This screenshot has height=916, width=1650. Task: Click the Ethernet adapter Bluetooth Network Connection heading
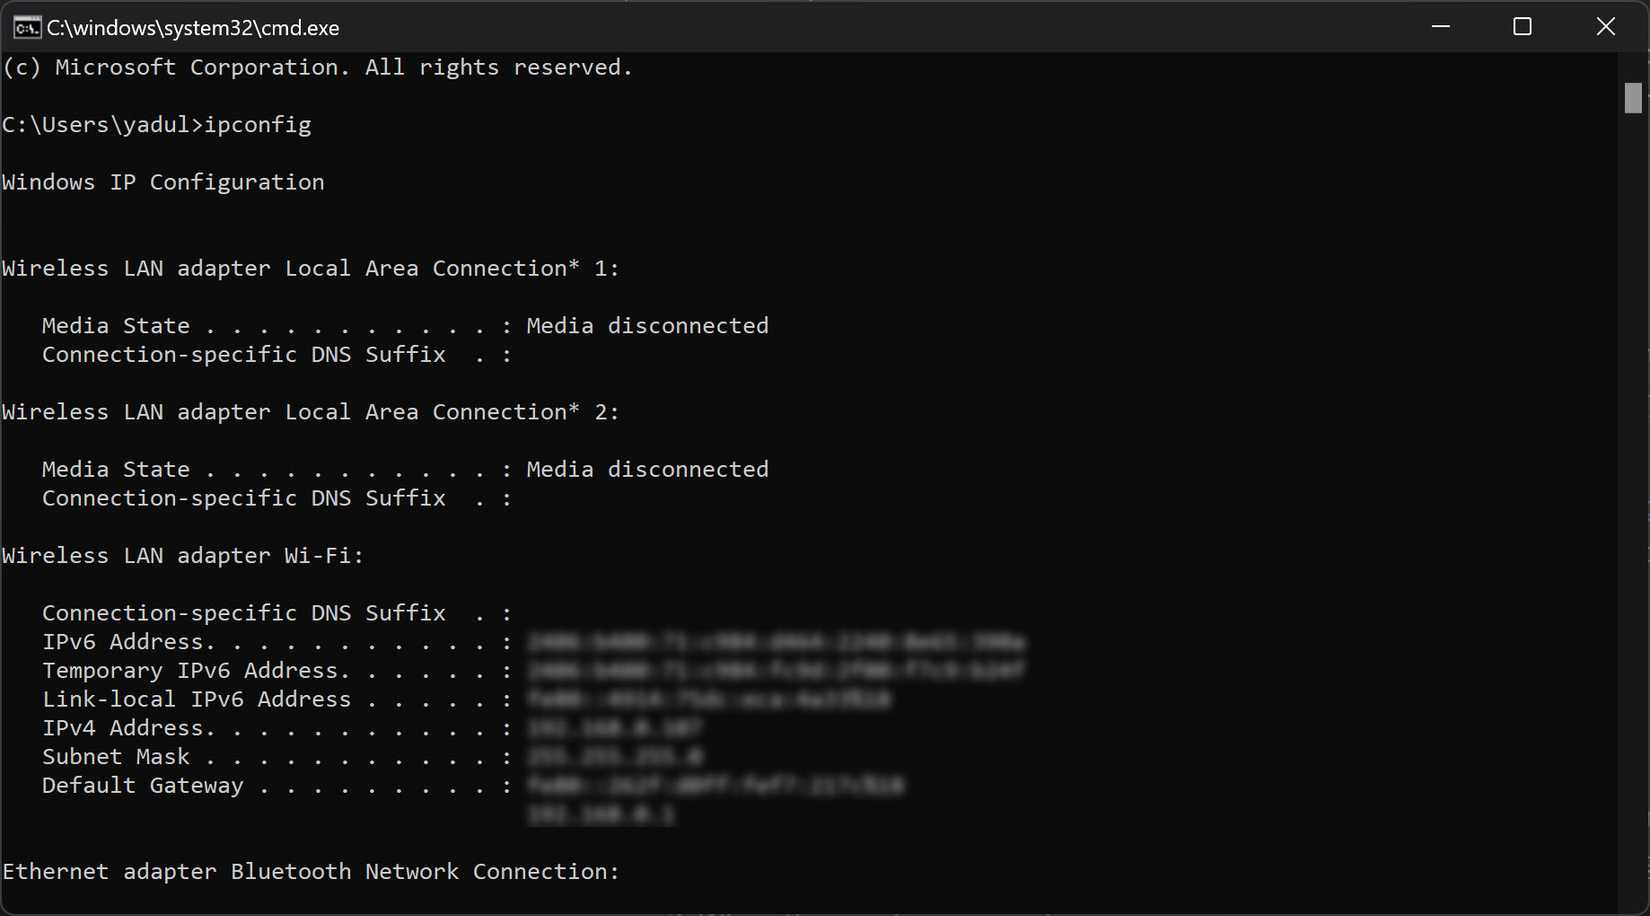[x=310, y=871]
